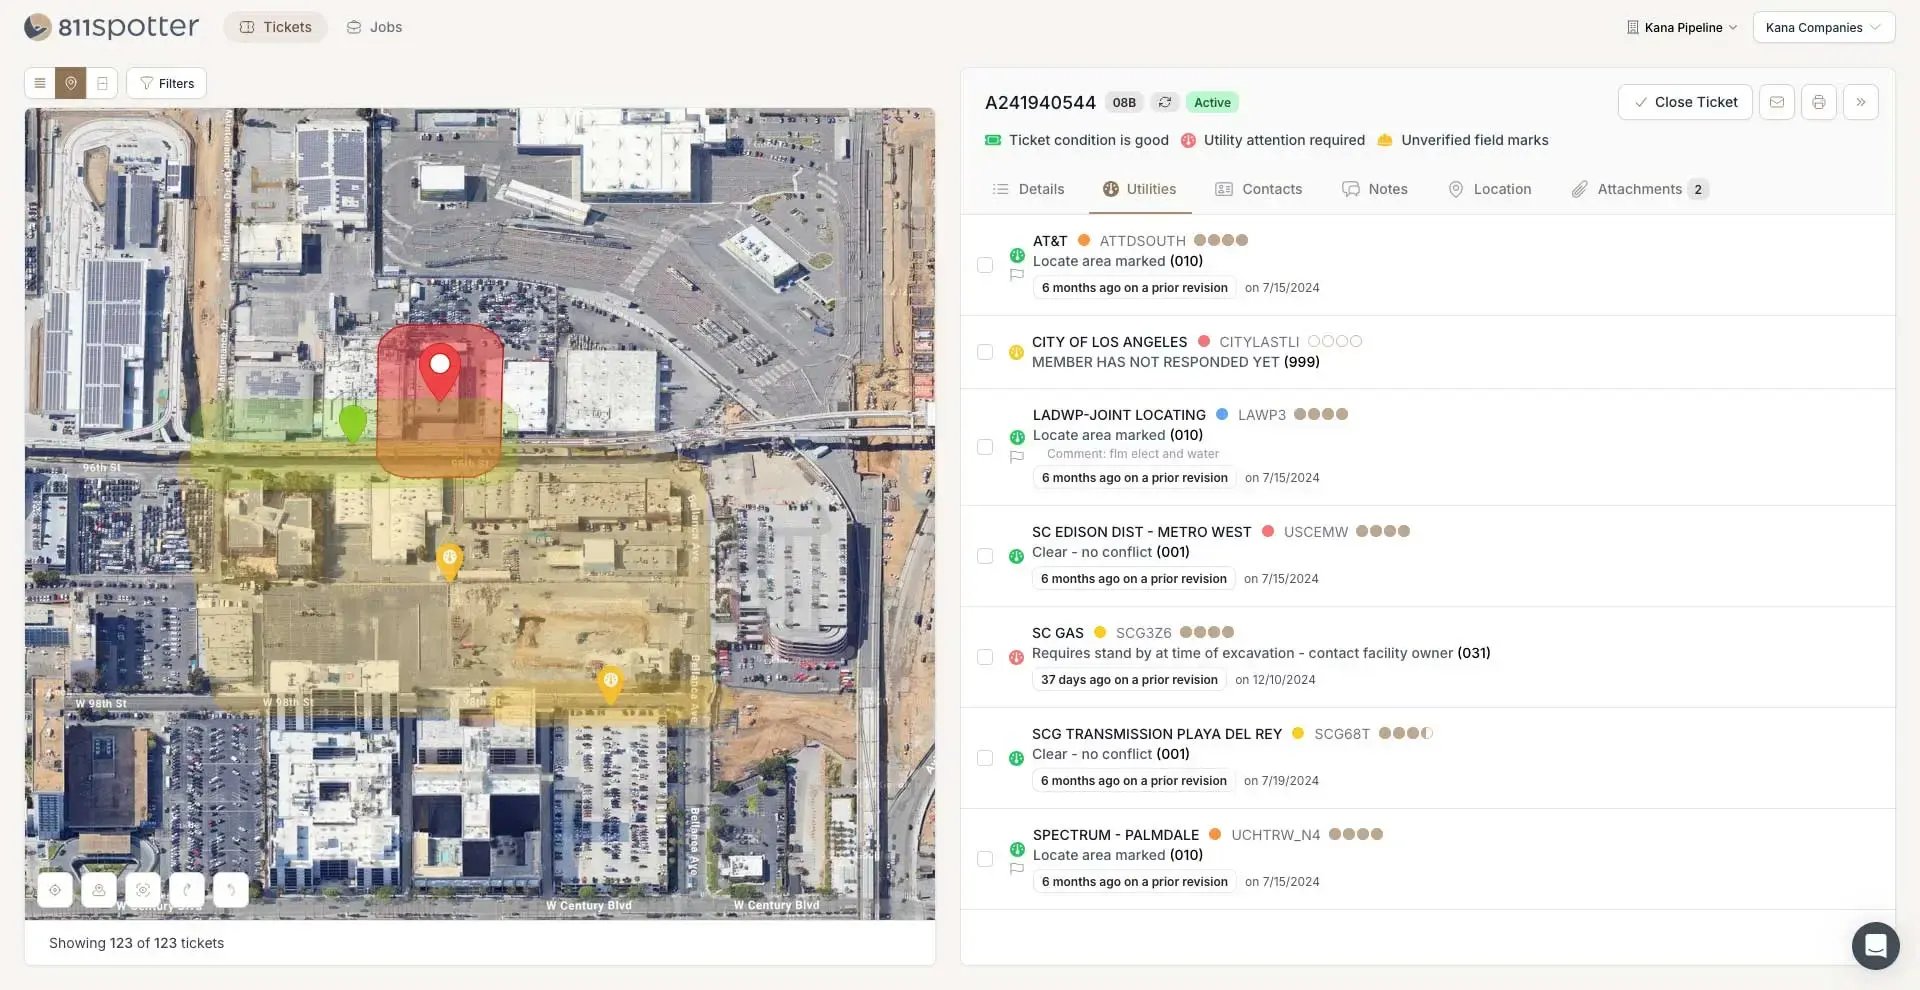The image size is (1920, 990).
Task: Click yellow status icon for CITY OF LOS ANGELES
Action: (1016, 352)
